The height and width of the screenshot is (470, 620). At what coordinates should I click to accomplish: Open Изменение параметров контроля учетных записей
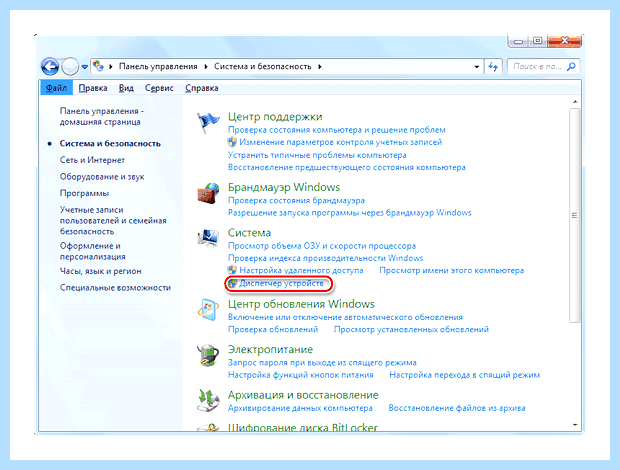point(340,142)
